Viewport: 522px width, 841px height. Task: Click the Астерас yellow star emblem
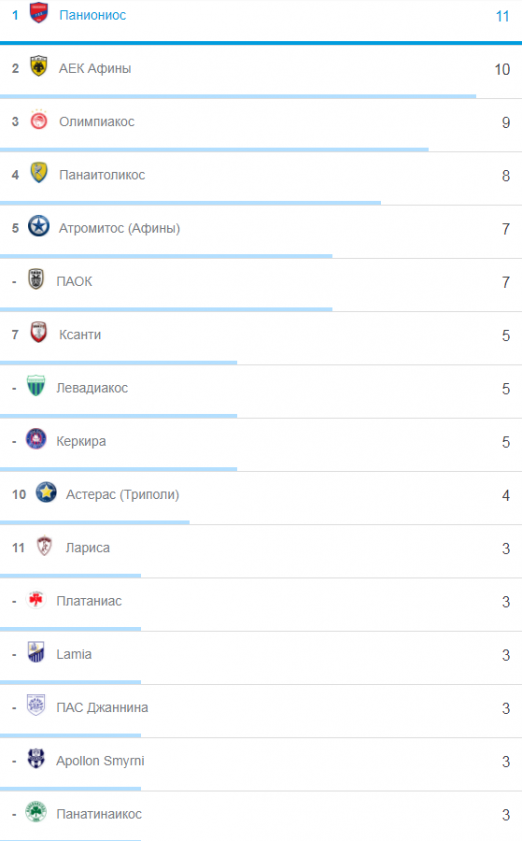(46, 492)
